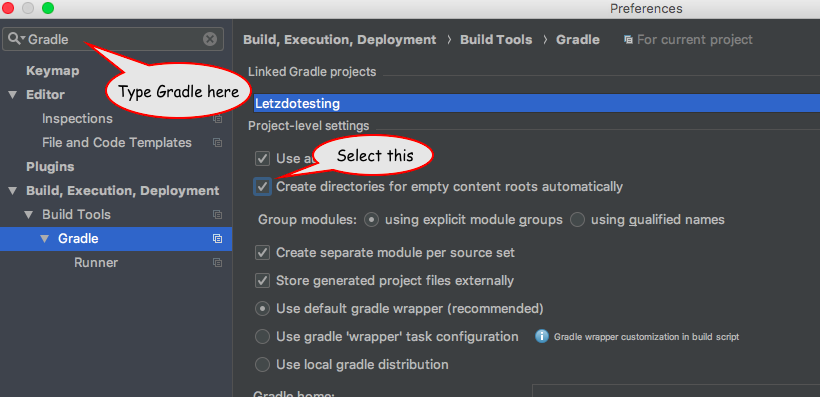Click project-level icon beside File and Code Templates
The image size is (820, 397).
[x=218, y=143]
